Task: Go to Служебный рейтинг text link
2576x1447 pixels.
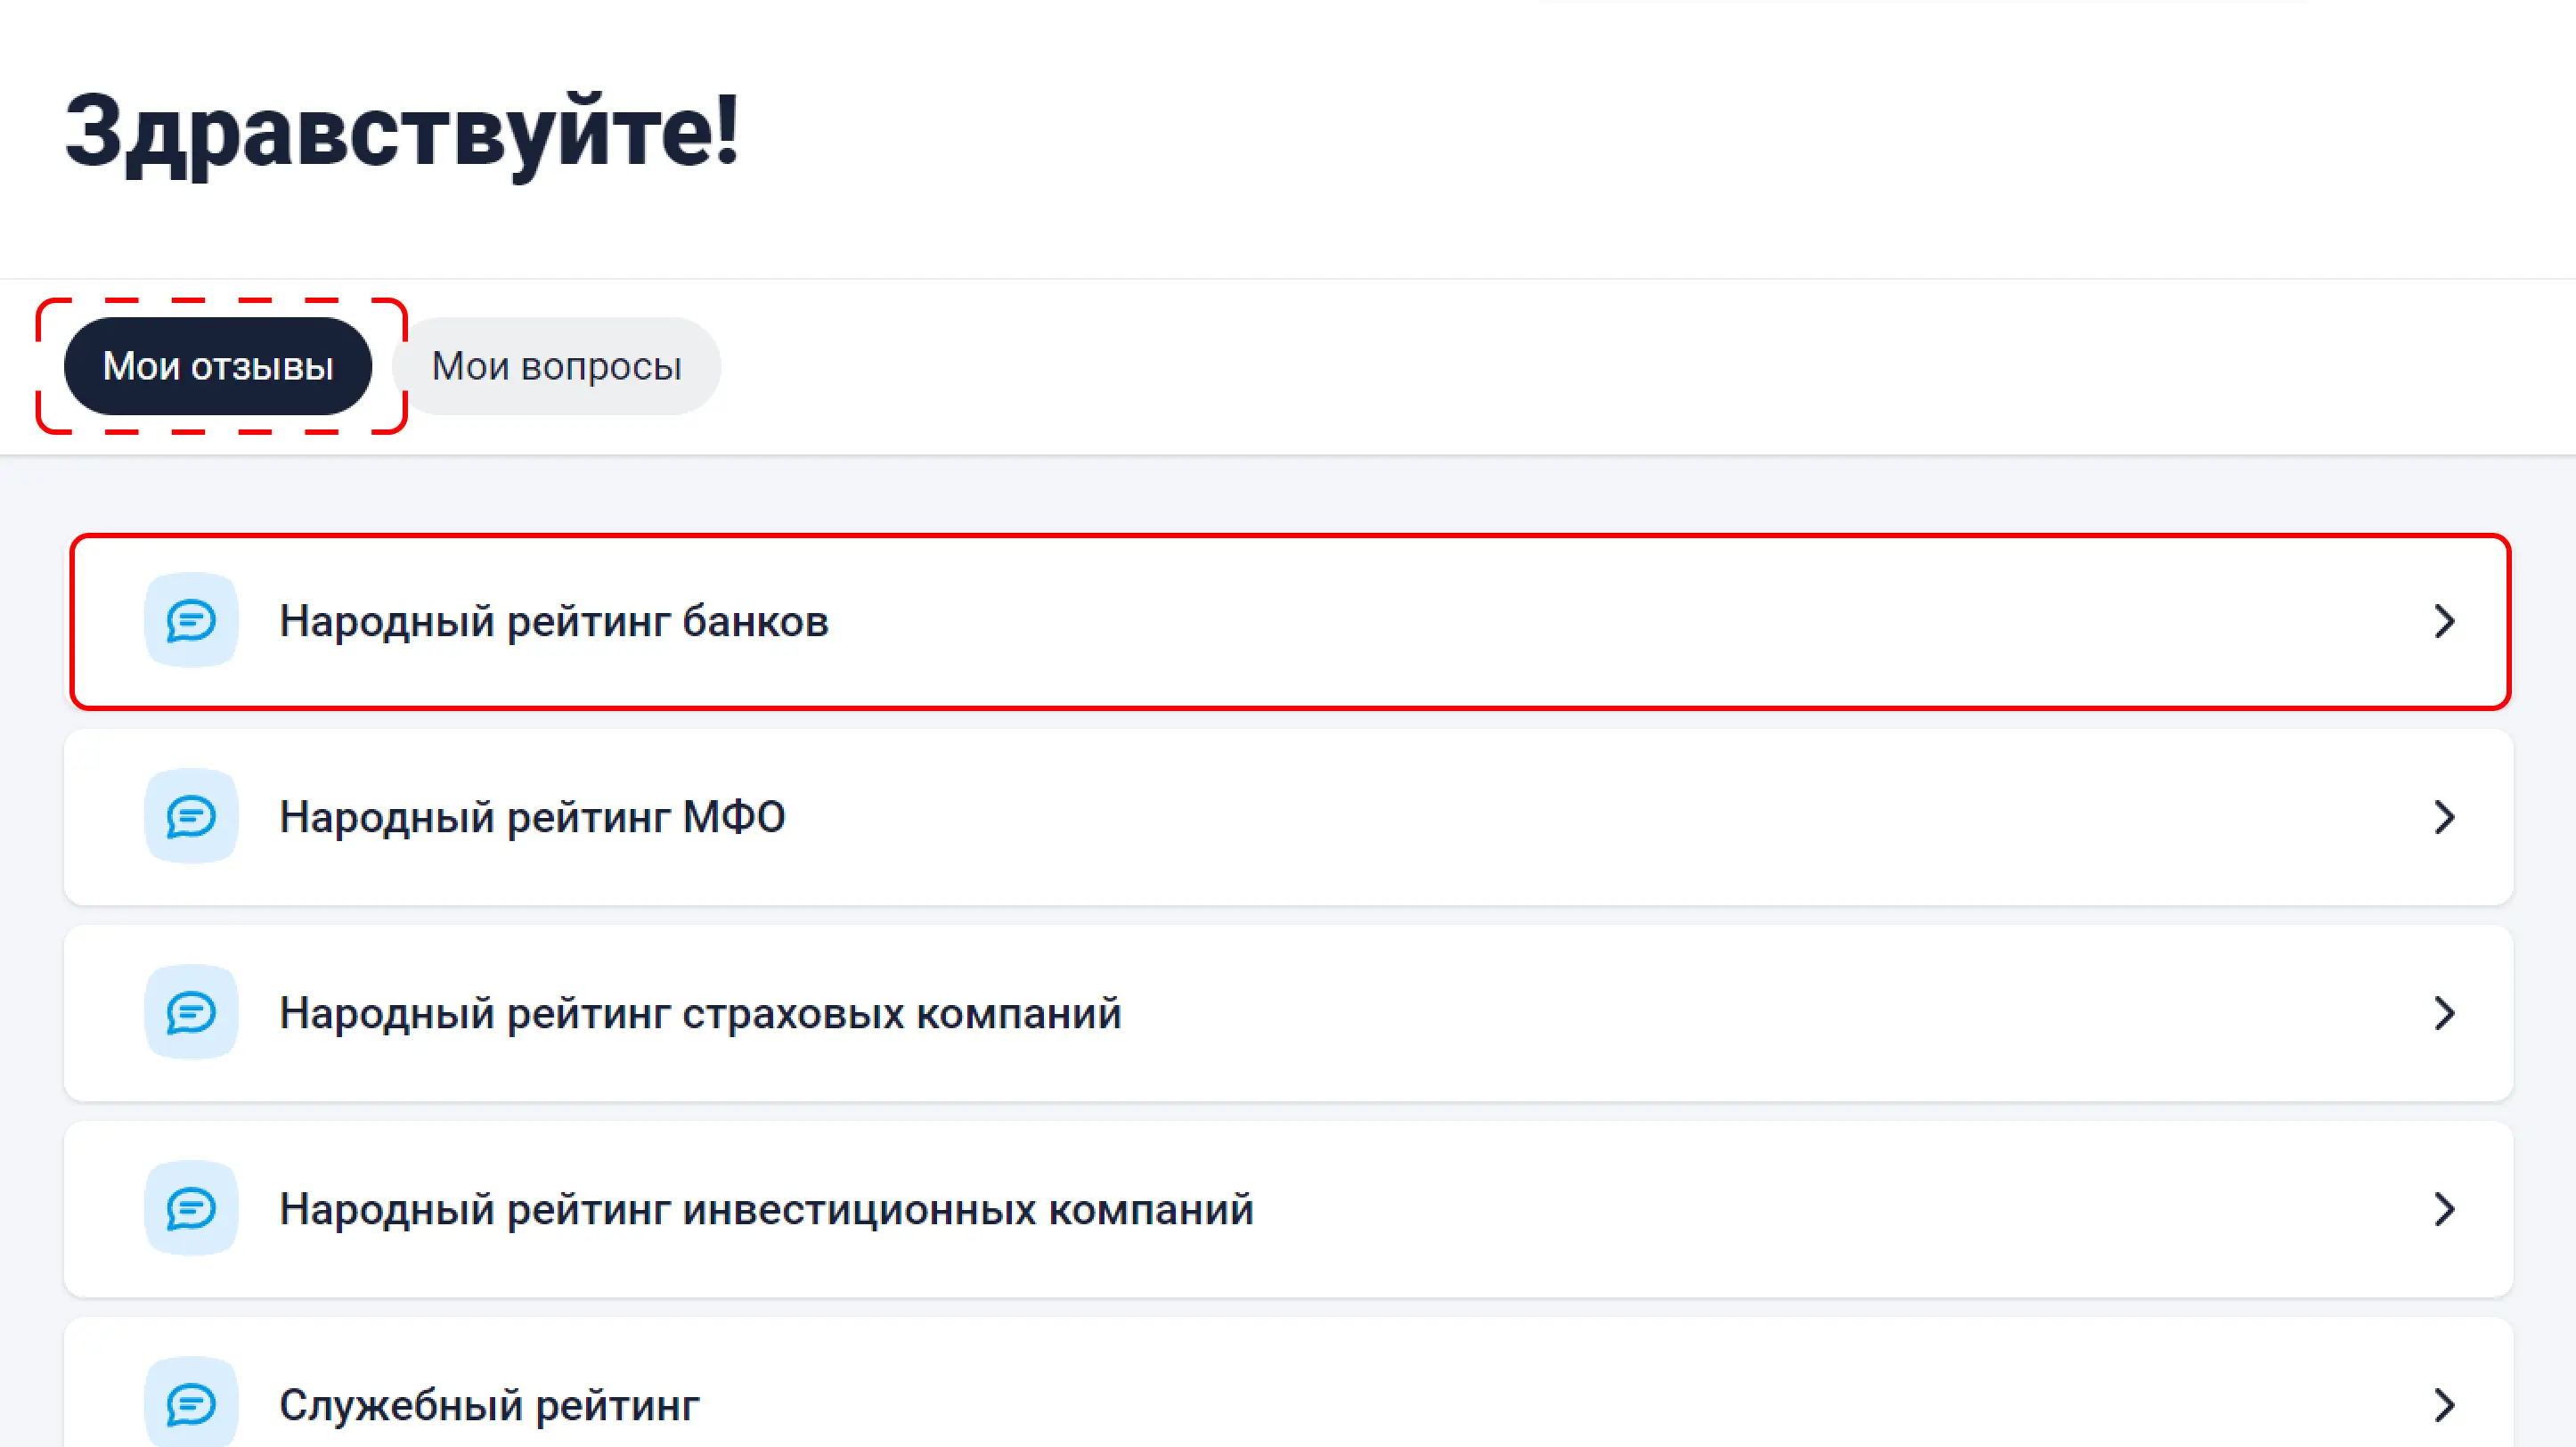Action: 489,1405
